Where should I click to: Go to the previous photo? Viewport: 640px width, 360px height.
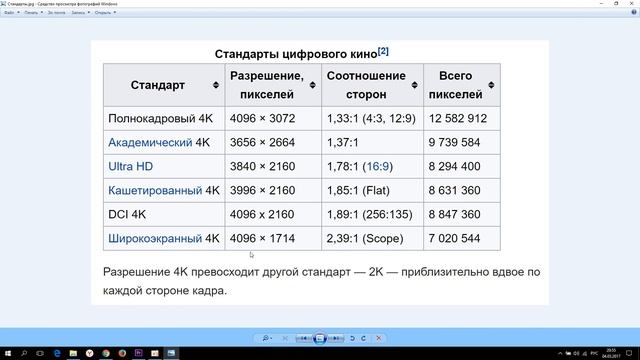click(304, 338)
